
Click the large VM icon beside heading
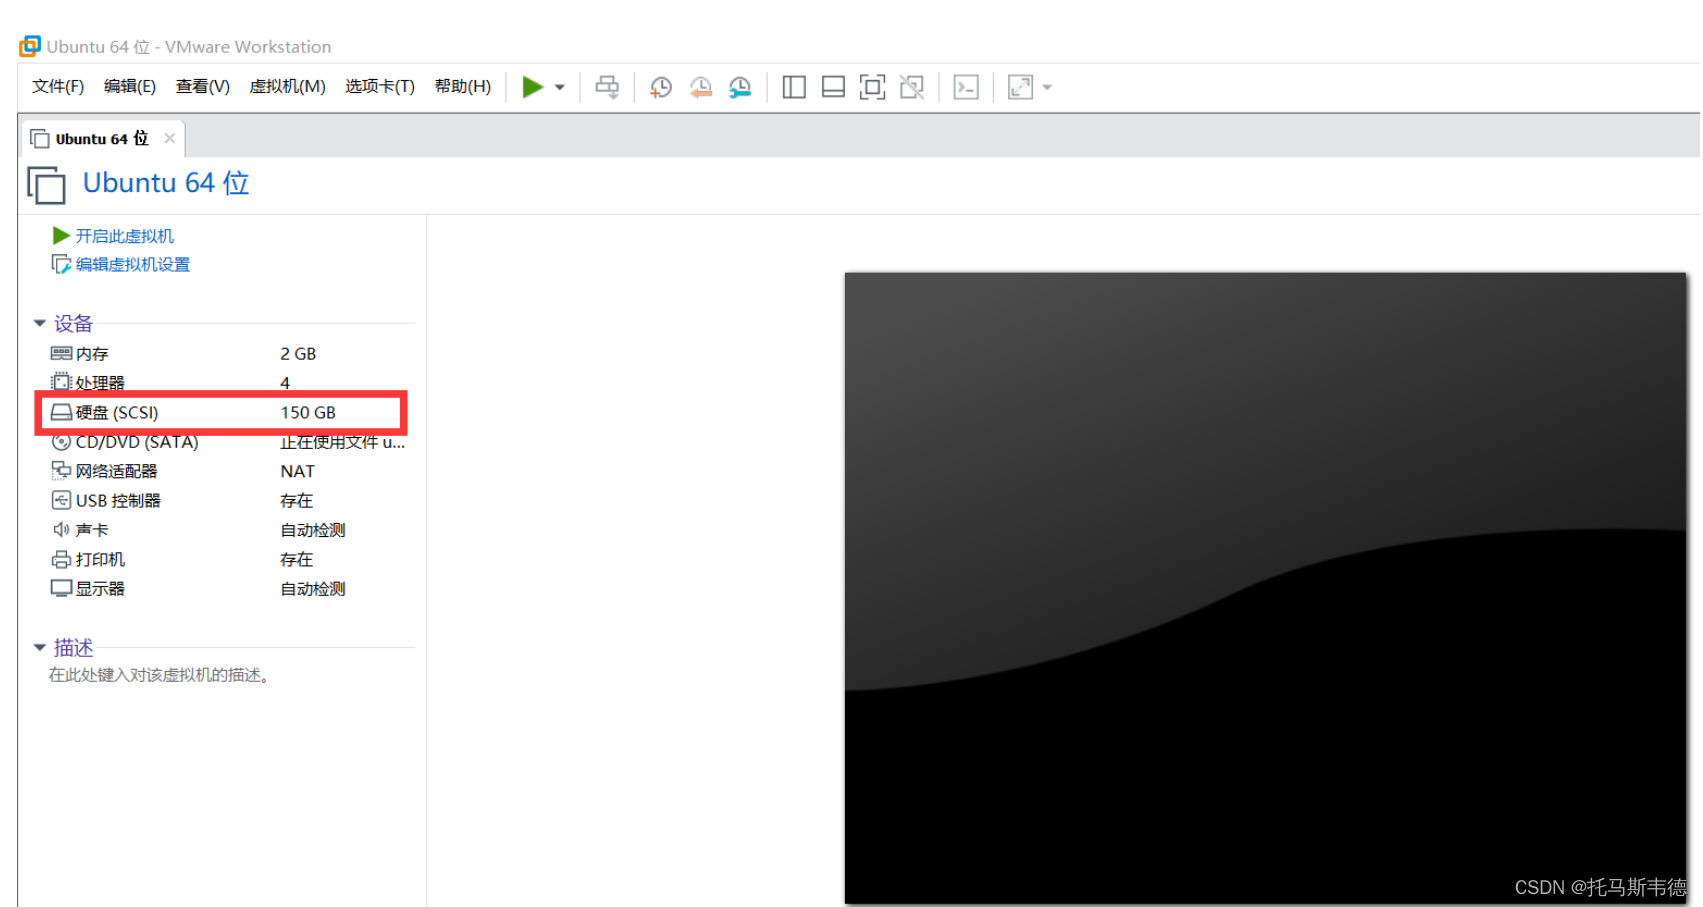pyautogui.click(x=46, y=185)
